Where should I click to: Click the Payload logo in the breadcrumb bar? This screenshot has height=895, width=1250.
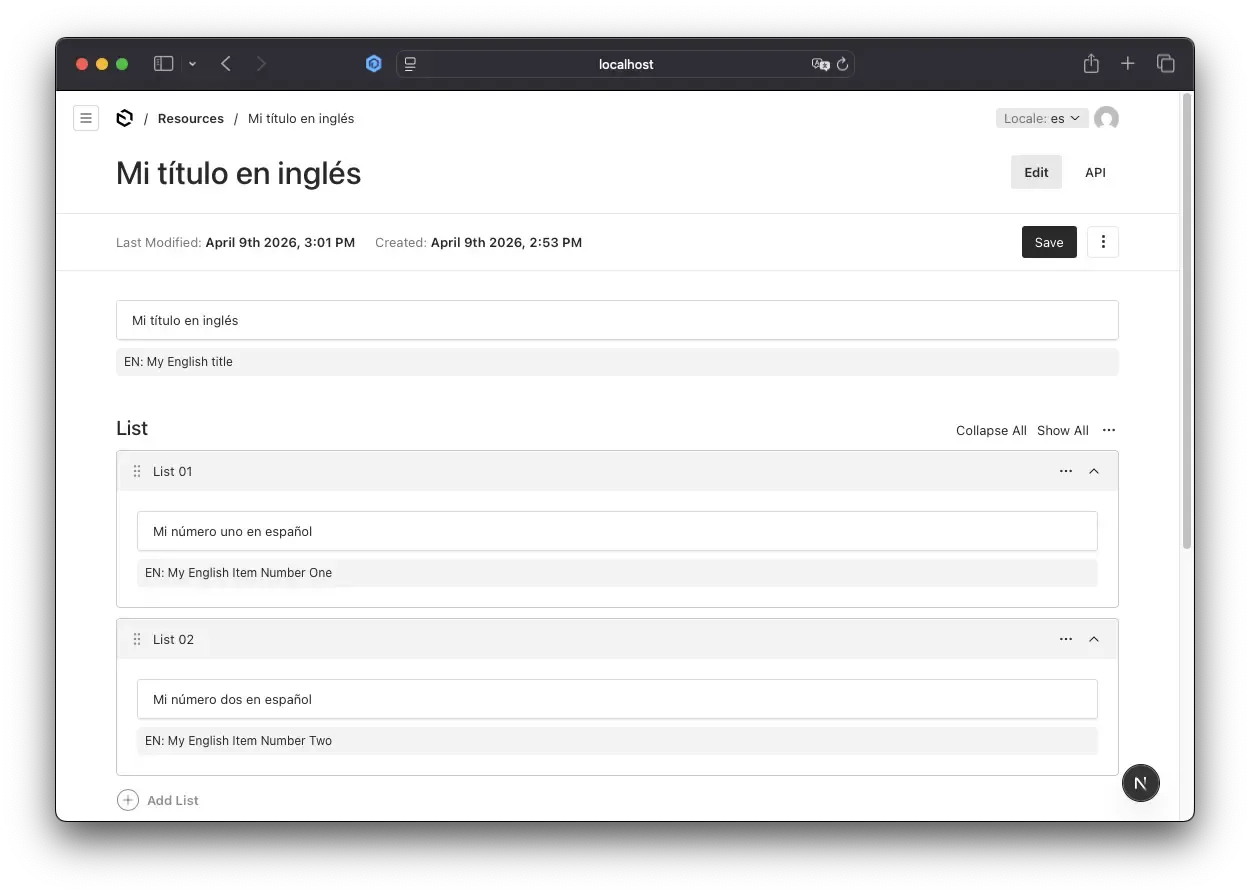pyautogui.click(x=124, y=118)
